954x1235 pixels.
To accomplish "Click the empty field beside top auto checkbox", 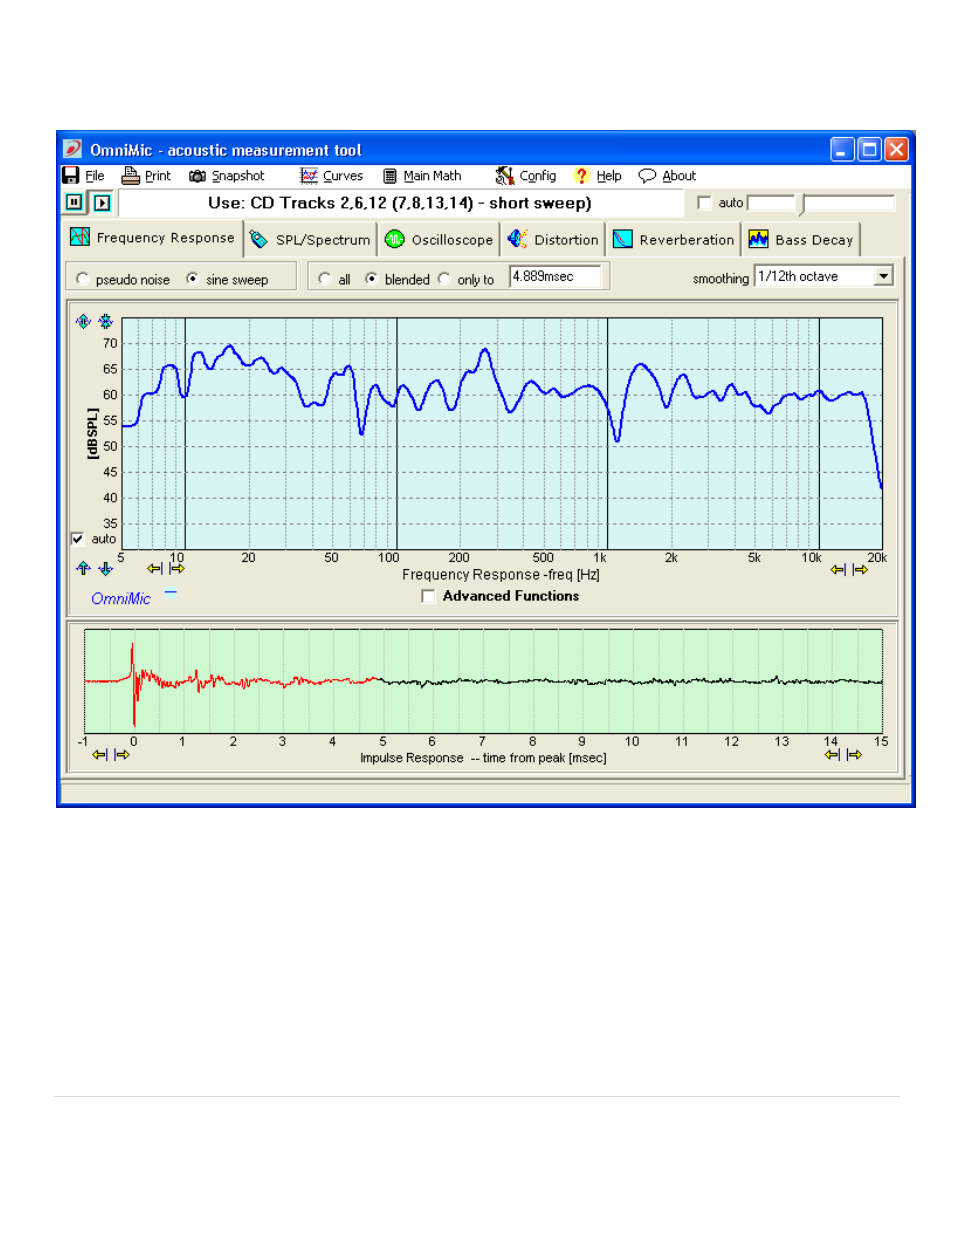I will point(771,203).
